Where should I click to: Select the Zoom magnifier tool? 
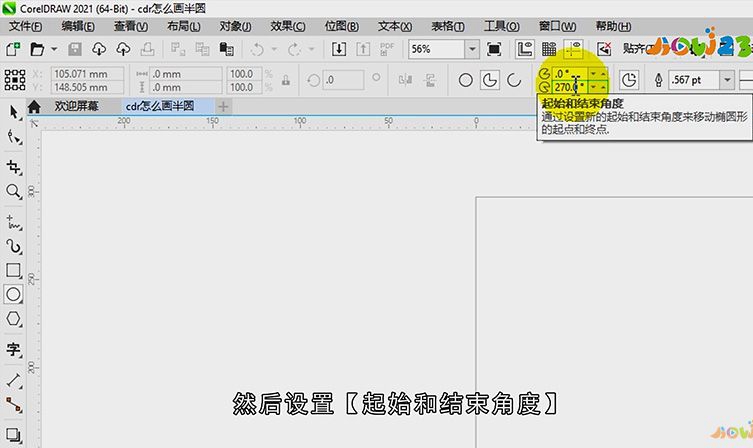click(13, 192)
